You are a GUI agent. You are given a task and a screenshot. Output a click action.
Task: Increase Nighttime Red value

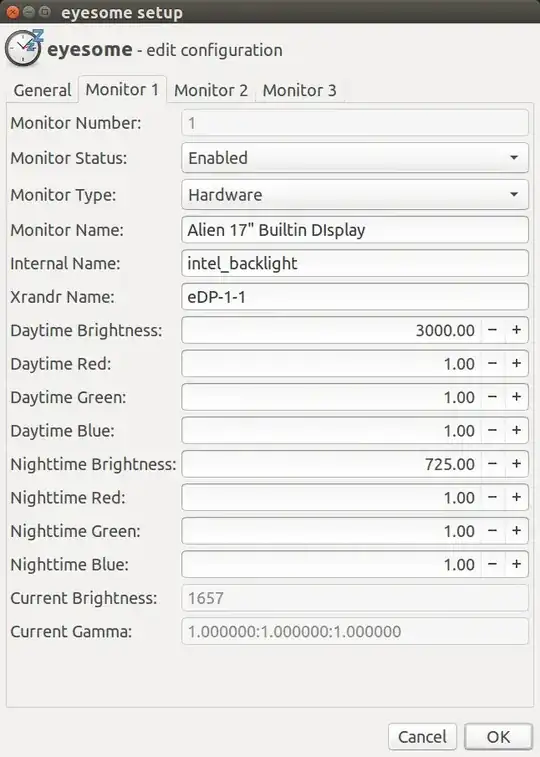click(516, 497)
